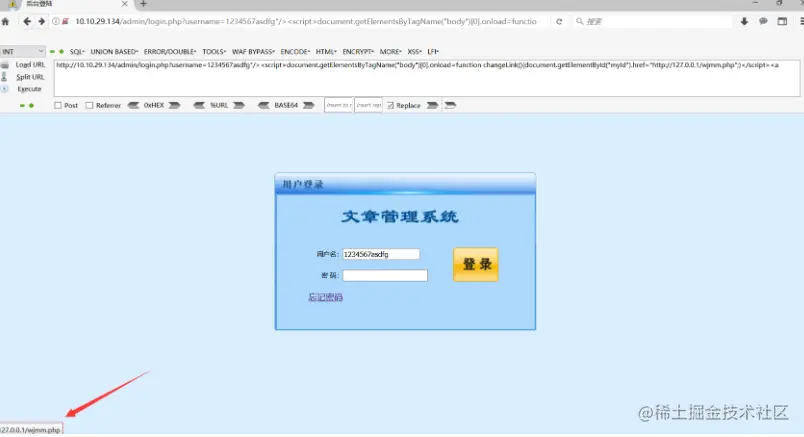The width and height of the screenshot is (804, 437).
Task: Show site info icon in address bar
Action: (55, 22)
